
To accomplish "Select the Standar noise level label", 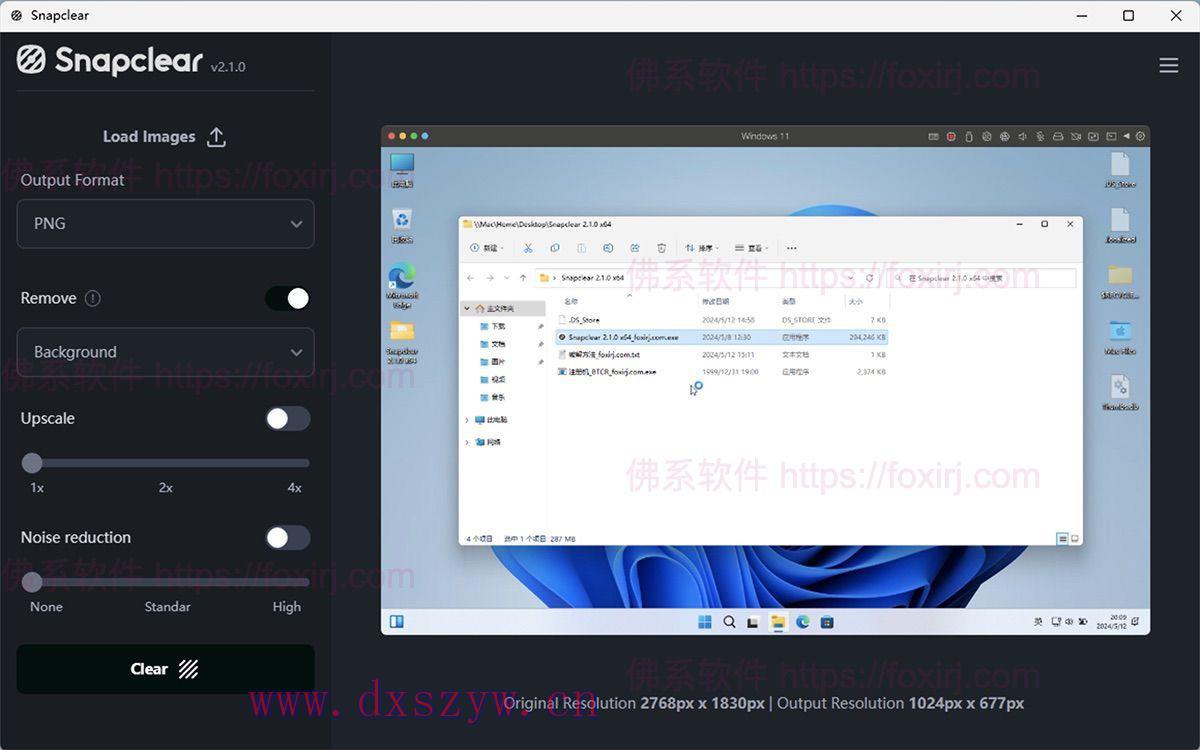I will (x=167, y=607).
